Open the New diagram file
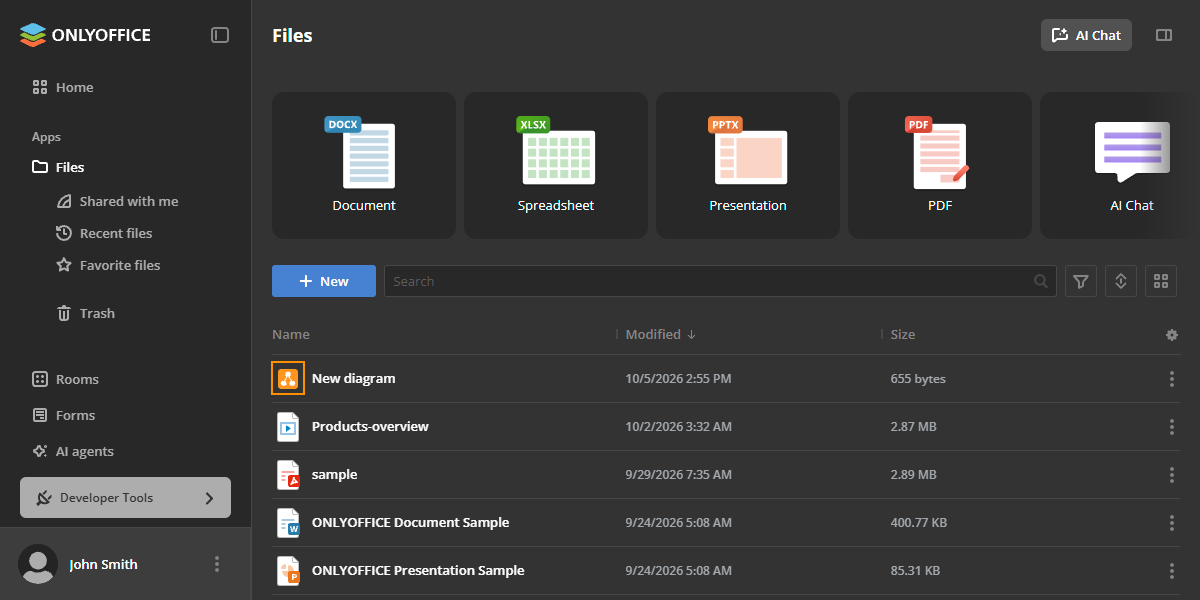 click(353, 378)
